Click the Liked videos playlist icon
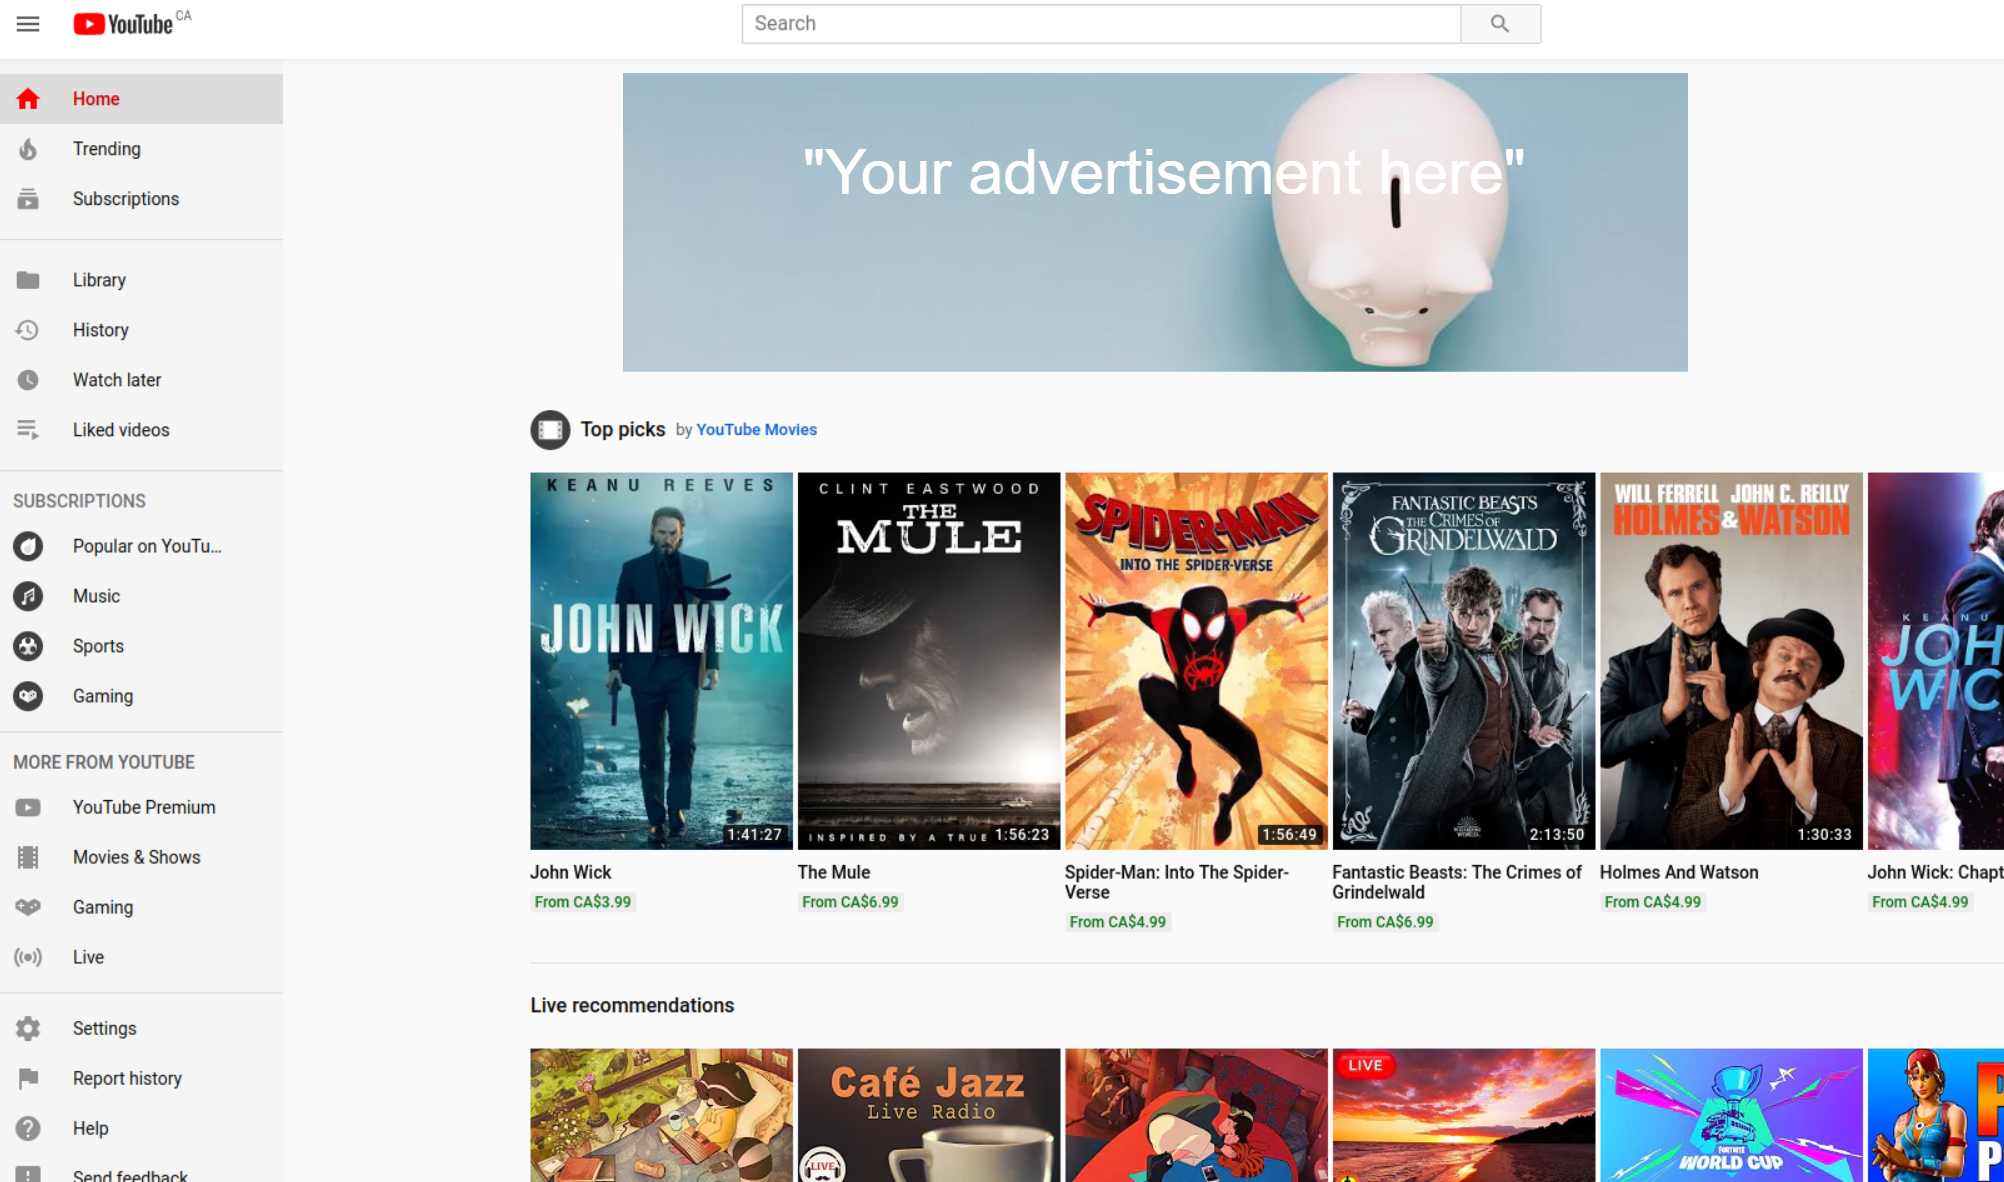 28,430
